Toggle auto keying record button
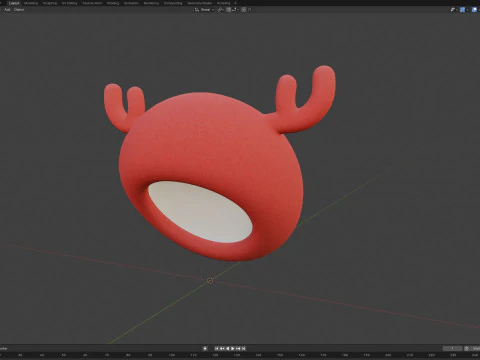Image resolution: width=480 pixels, height=360 pixels. pyautogui.click(x=205, y=348)
